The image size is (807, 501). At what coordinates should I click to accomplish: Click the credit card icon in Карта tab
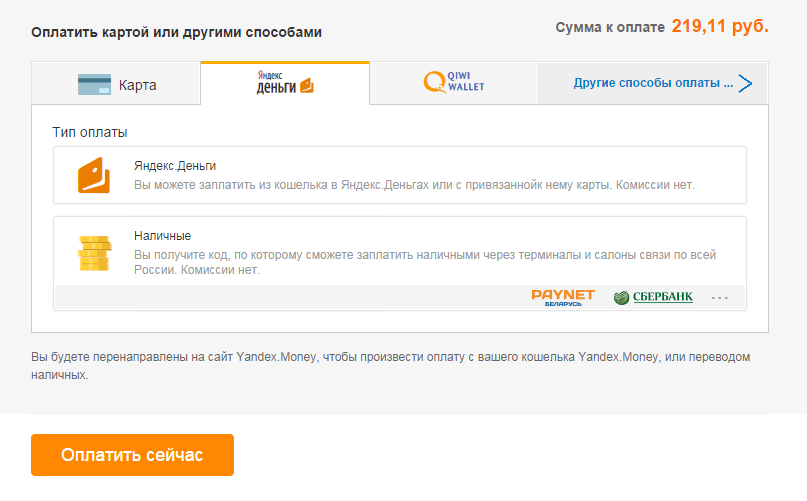coord(94,84)
